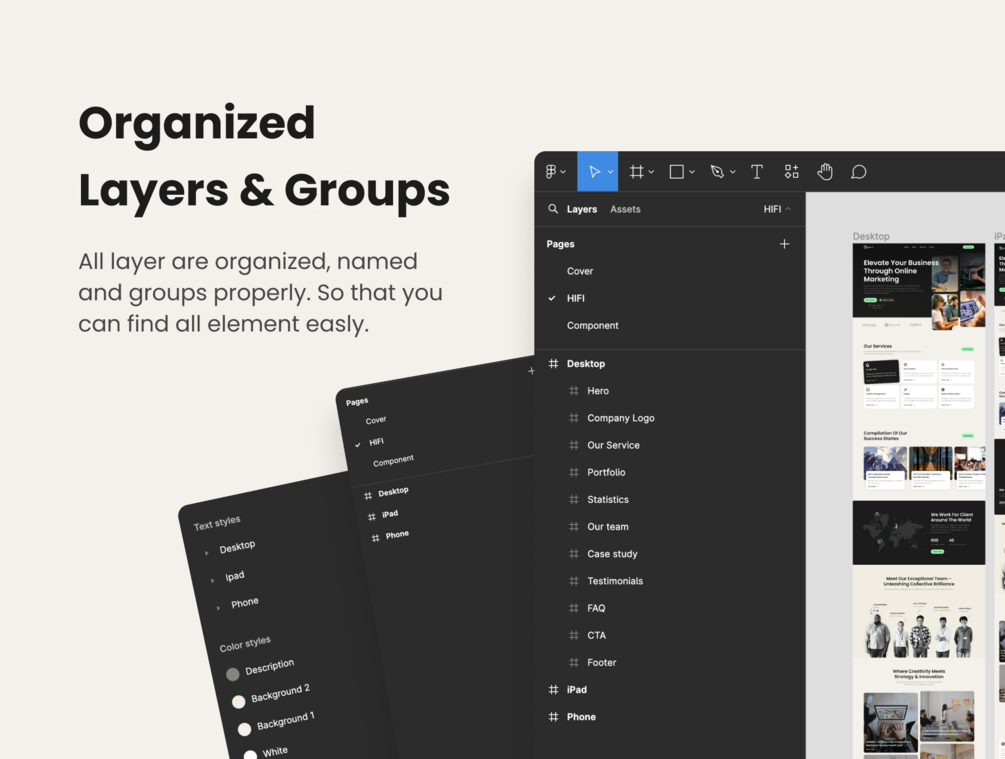Image resolution: width=1005 pixels, height=759 pixels.
Task: Switch to the Layers tab
Action: (581, 209)
